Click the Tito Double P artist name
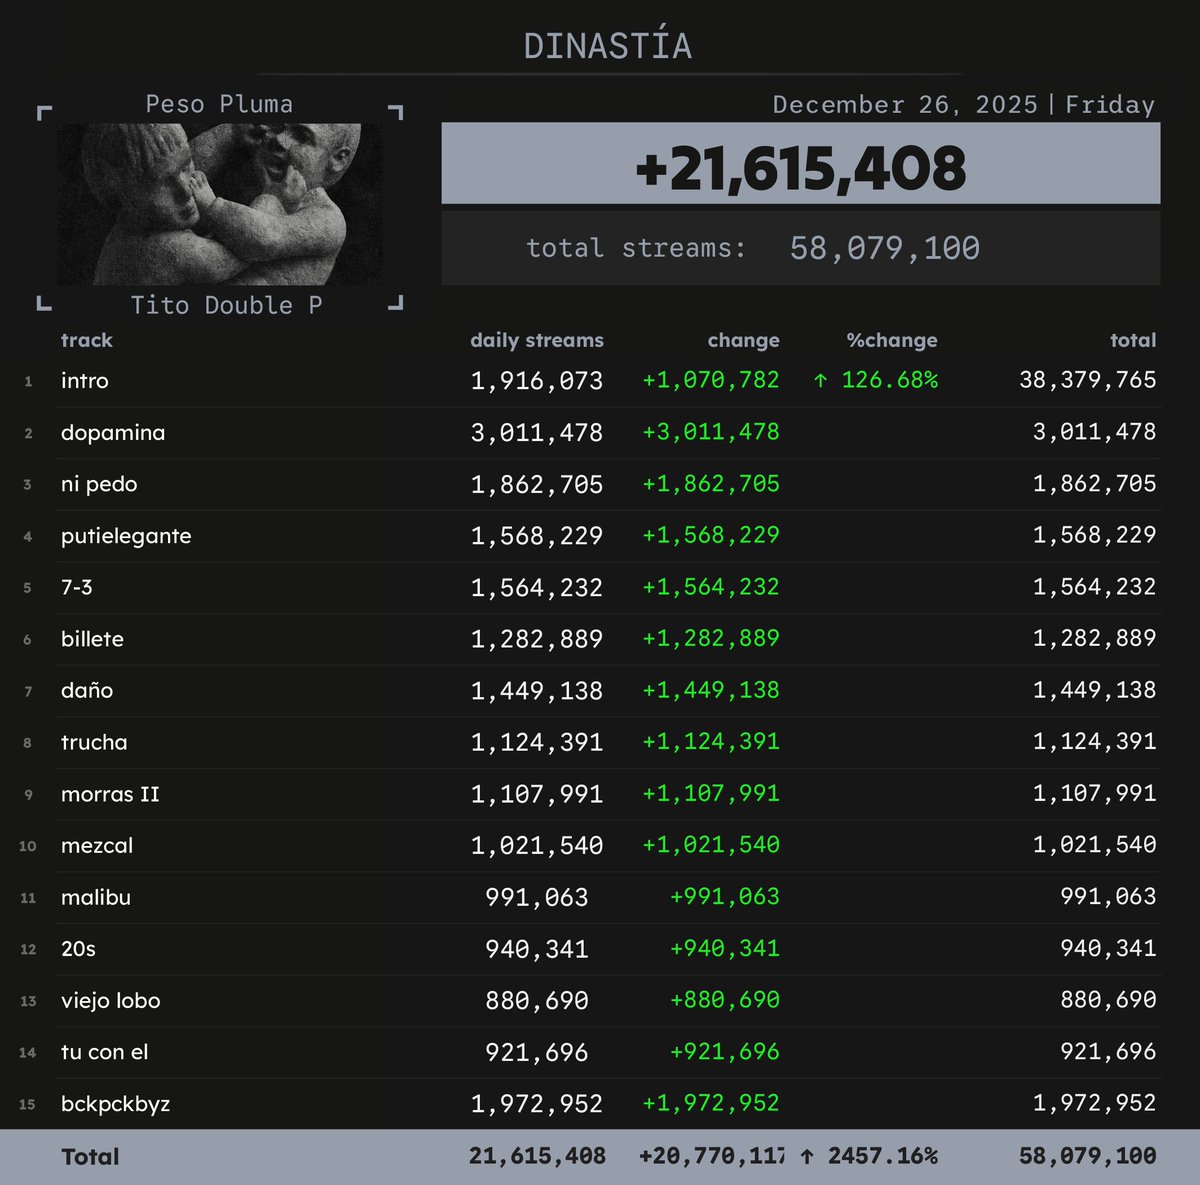This screenshot has height=1185, width=1200. [226, 305]
